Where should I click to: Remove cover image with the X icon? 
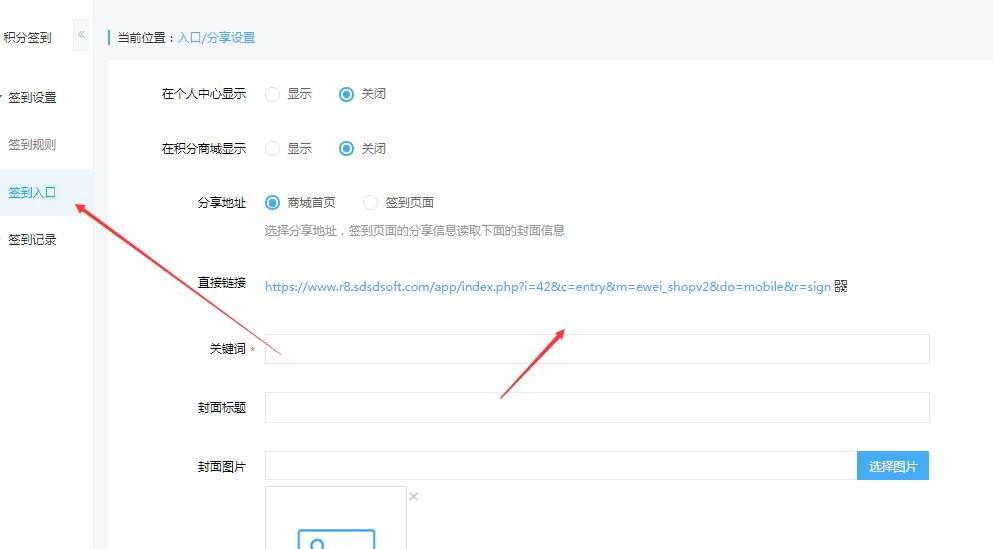click(414, 496)
